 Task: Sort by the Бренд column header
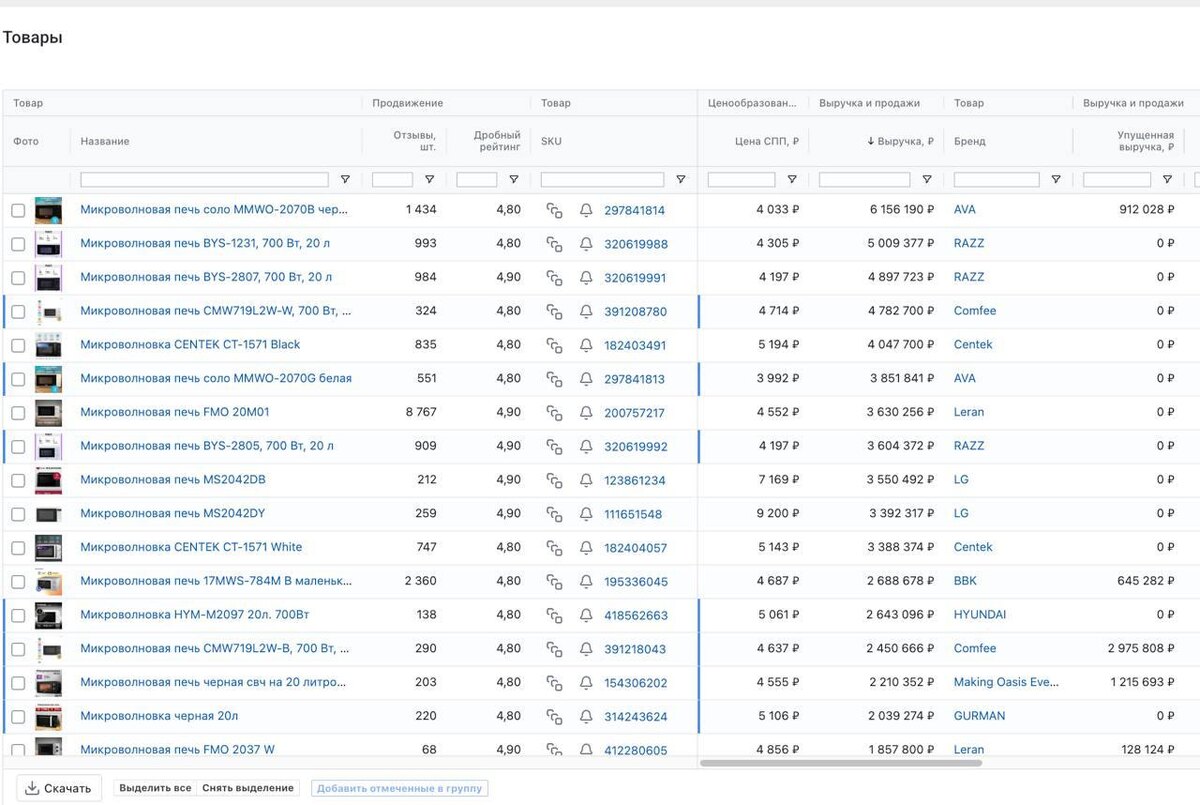tap(969, 141)
